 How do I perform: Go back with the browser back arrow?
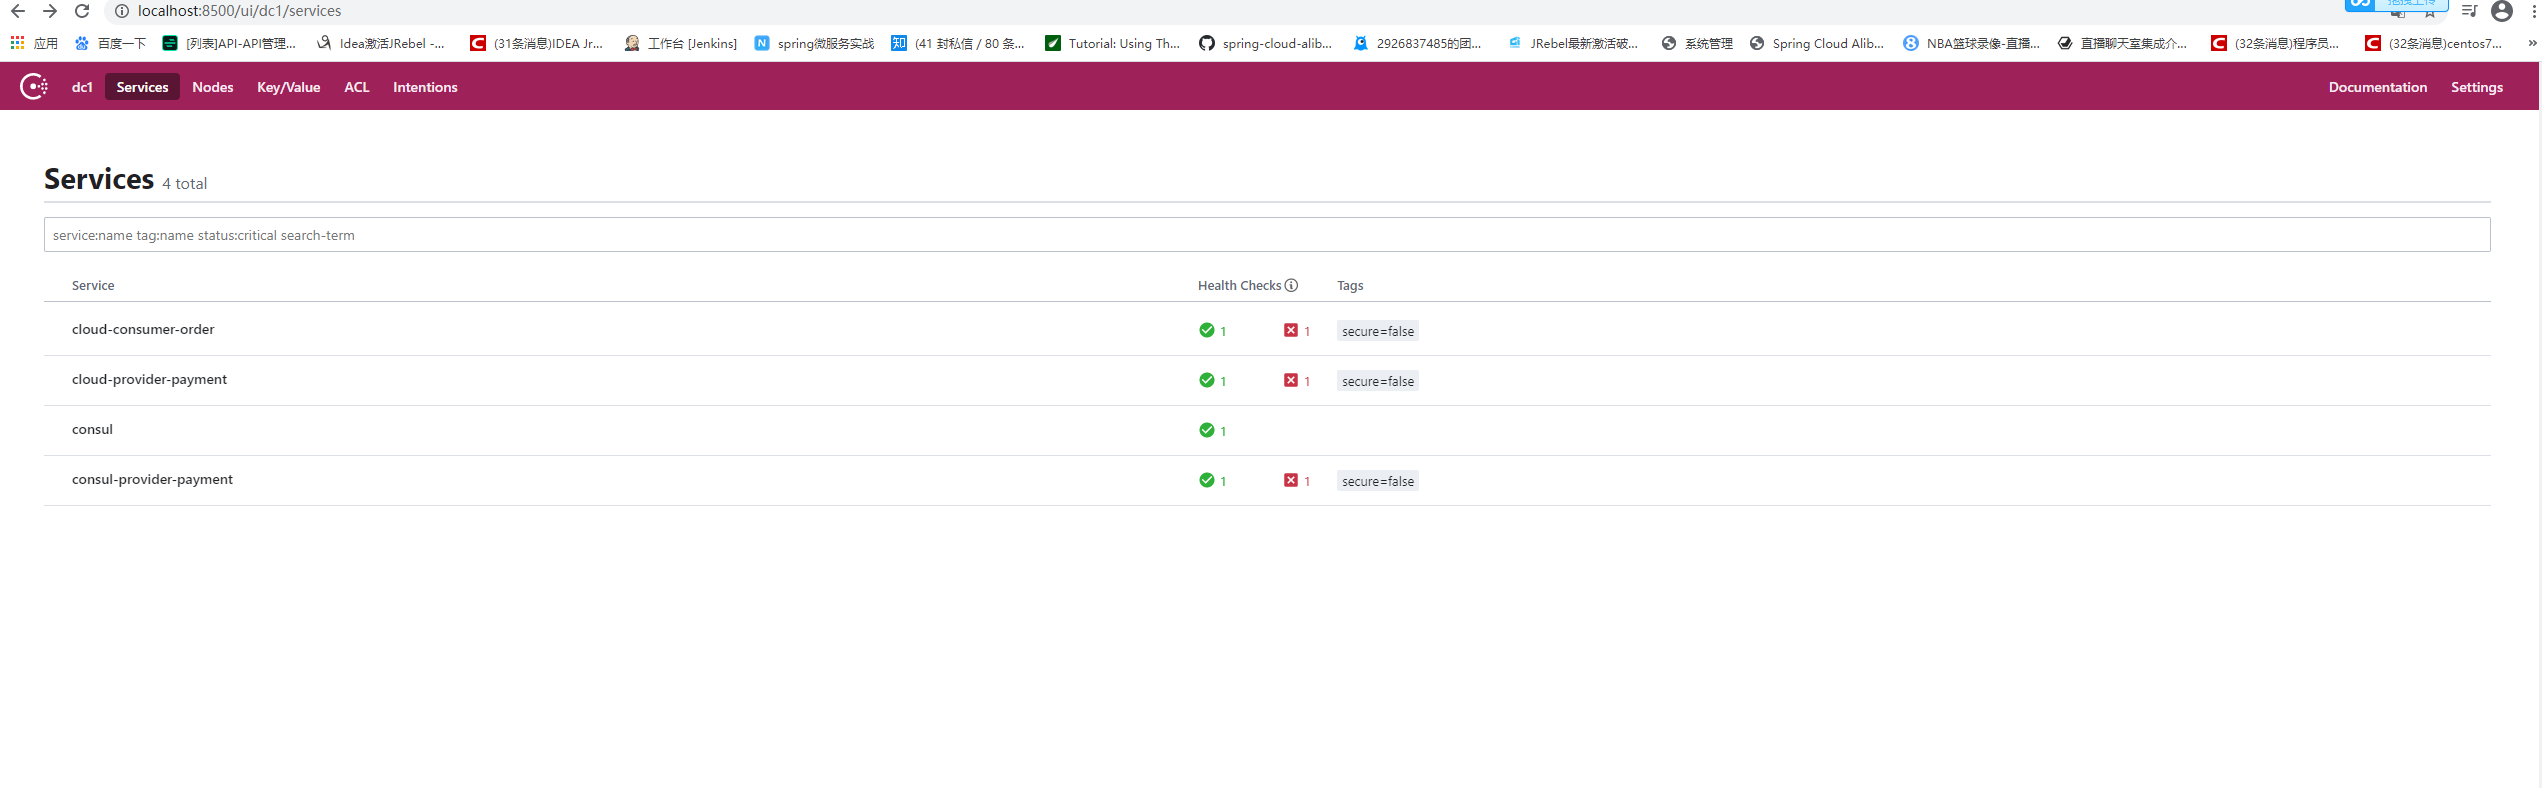(x=18, y=11)
